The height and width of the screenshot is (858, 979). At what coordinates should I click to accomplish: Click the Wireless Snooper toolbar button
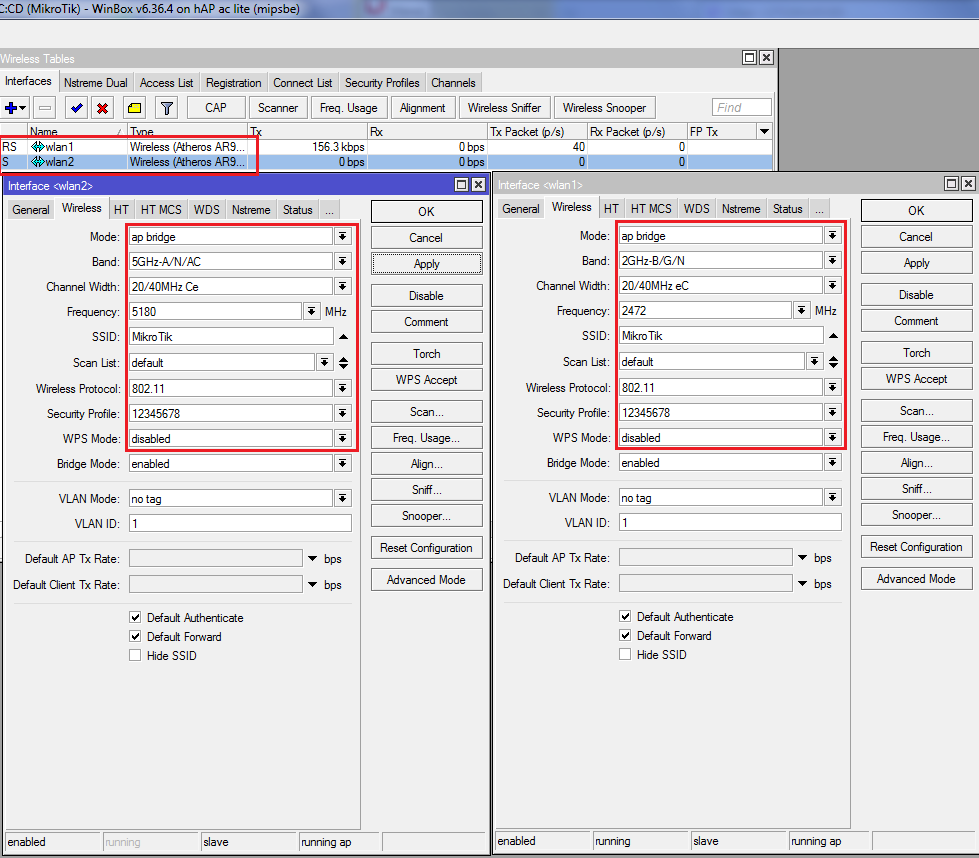(604, 108)
